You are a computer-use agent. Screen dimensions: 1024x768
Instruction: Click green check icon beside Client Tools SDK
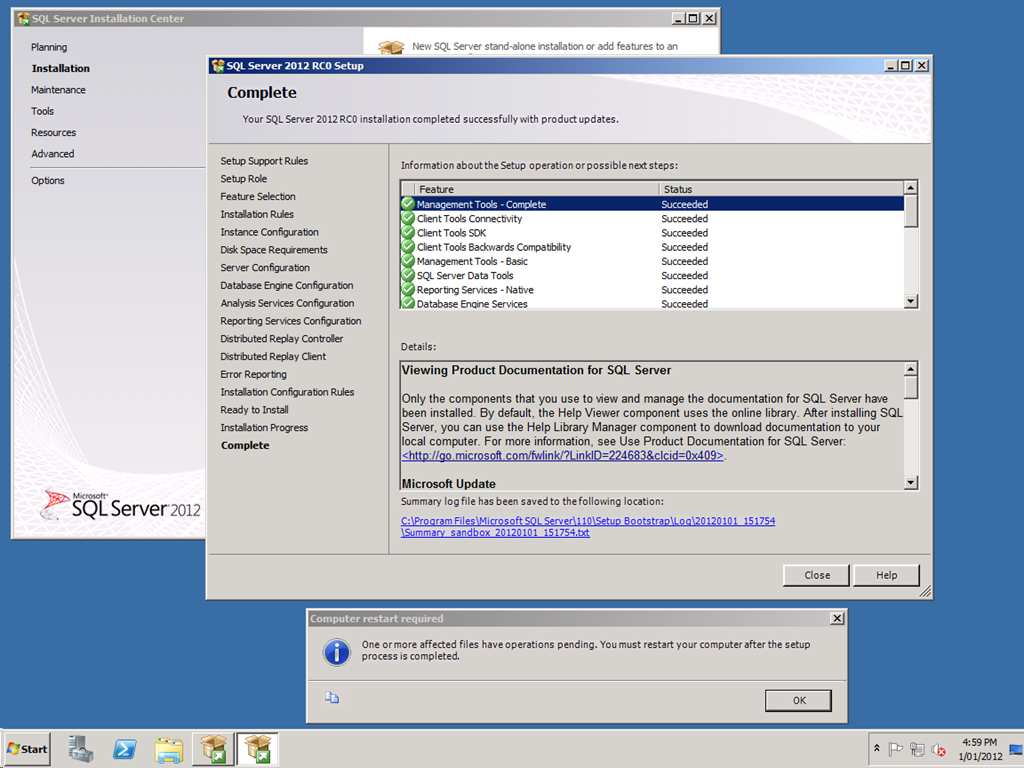point(408,233)
